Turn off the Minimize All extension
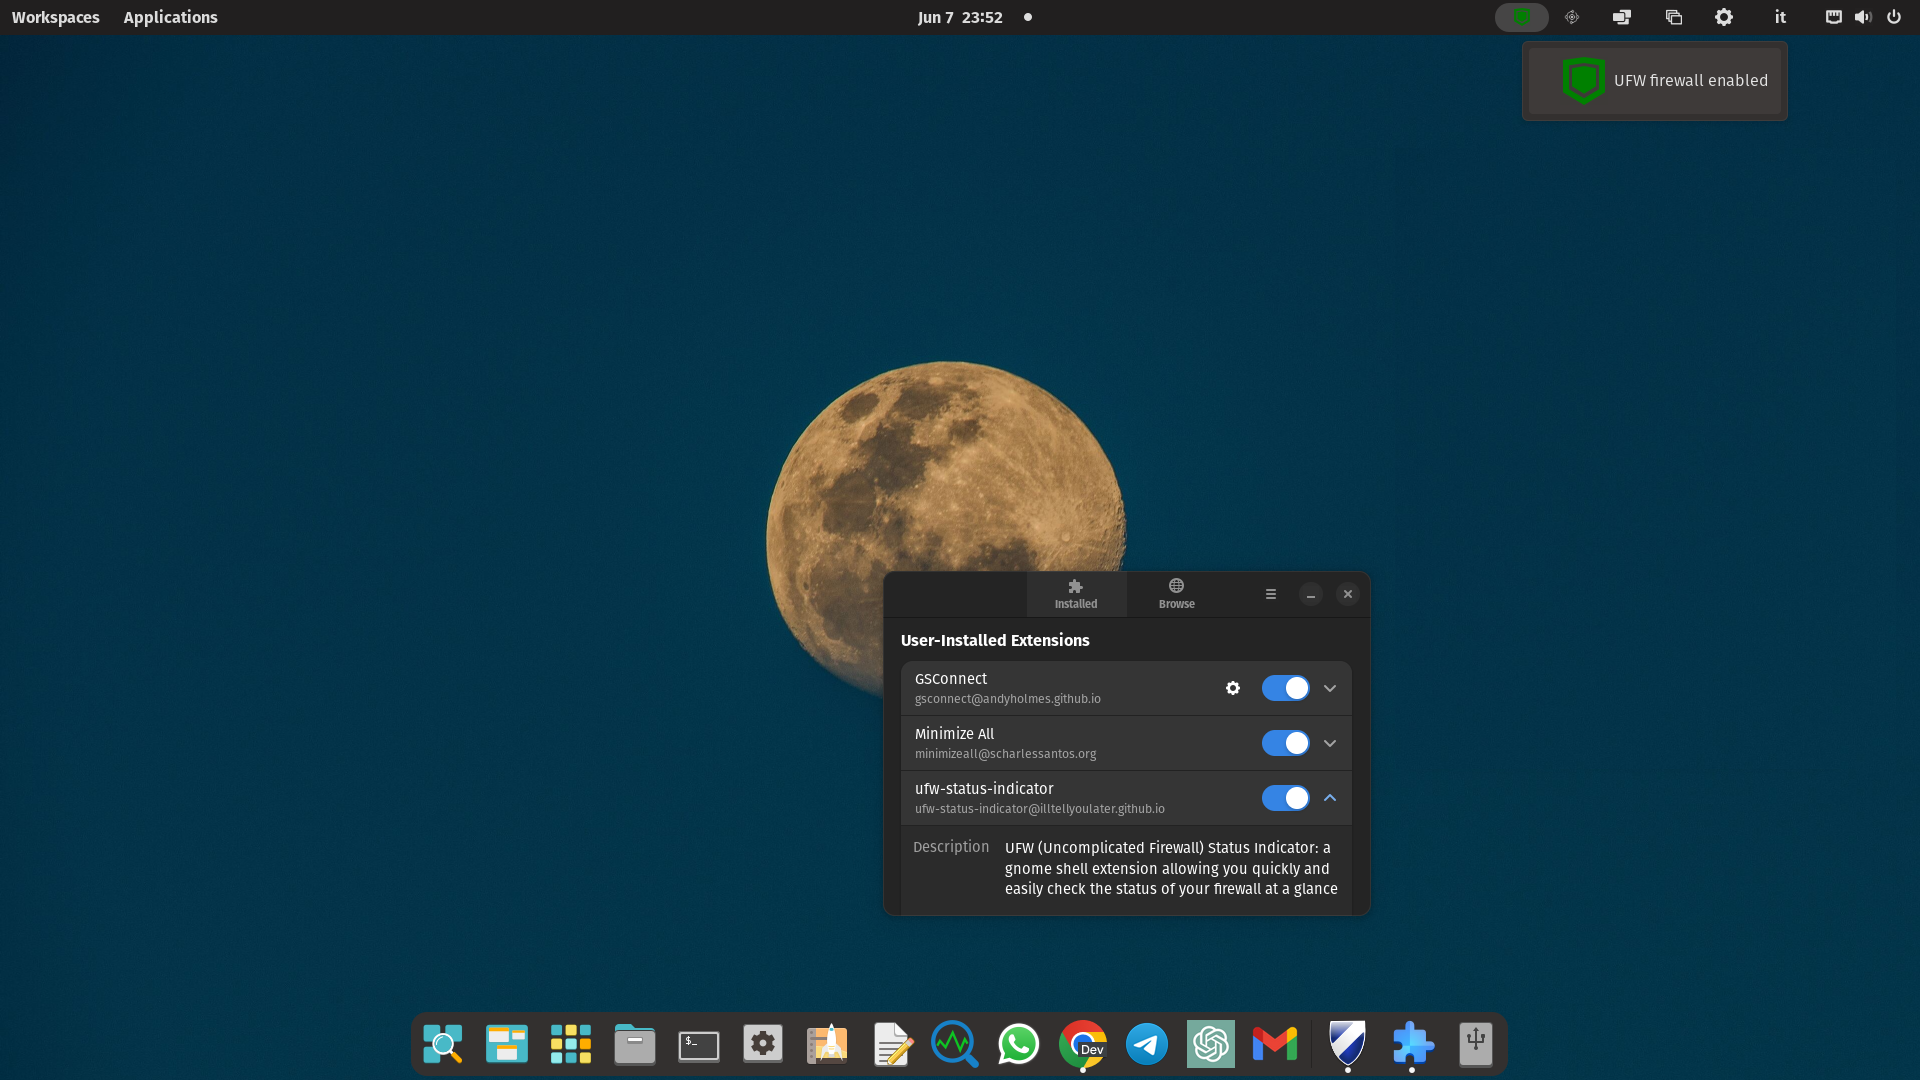 (x=1285, y=743)
